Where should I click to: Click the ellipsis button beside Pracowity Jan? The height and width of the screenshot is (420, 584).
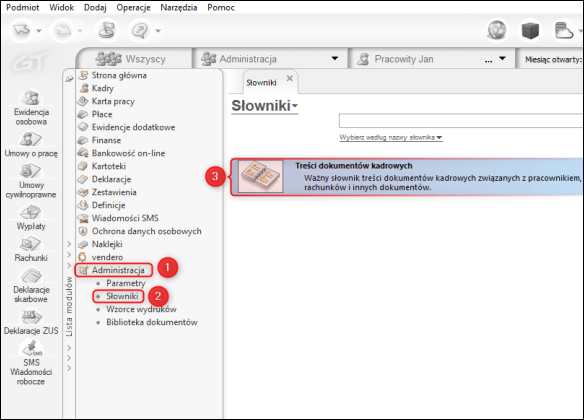pyautogui.click(x=488, y=60)
